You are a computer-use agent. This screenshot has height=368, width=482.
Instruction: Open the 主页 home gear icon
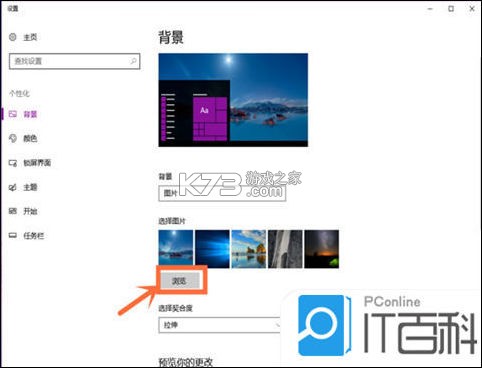click(13, 37)
